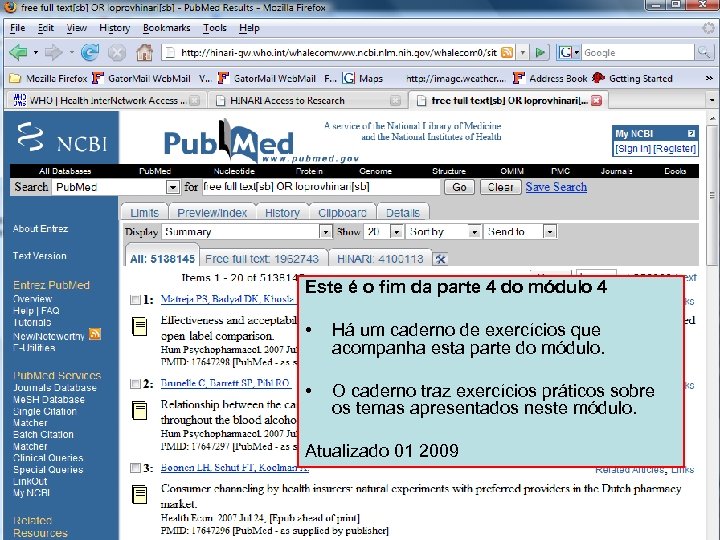This screenshot has width=720, height=540.
Task: Click into the Google search box
Action: tap(638, 53)
